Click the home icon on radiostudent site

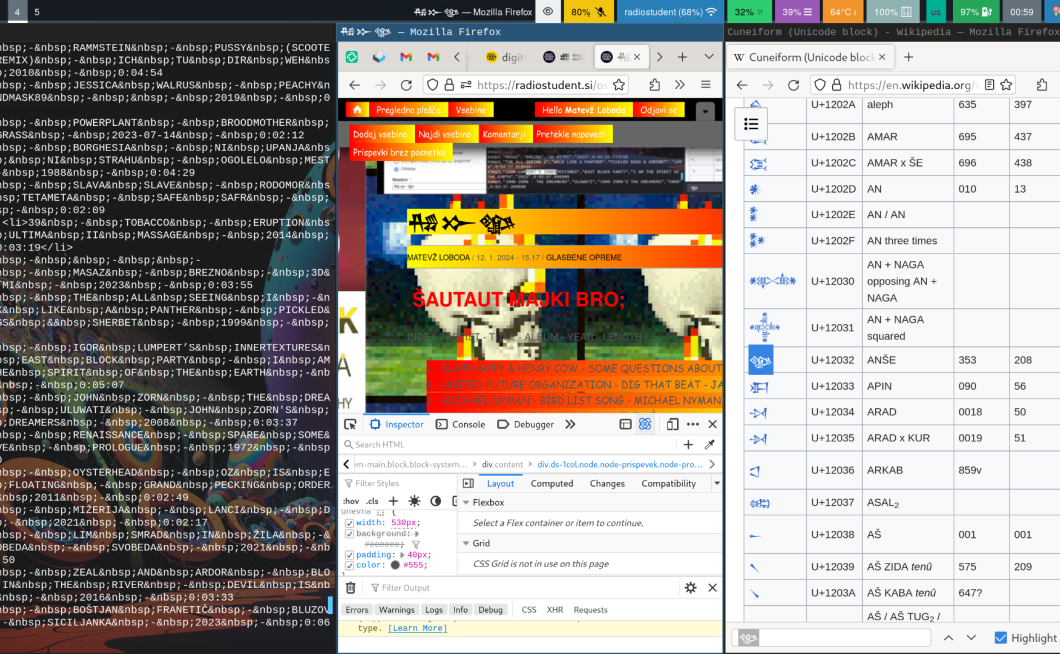click(357, 110)
